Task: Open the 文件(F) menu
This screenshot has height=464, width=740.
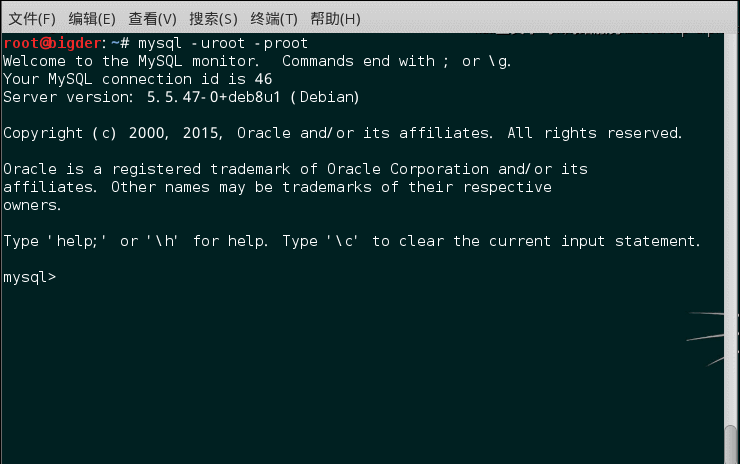Action: click(32, 19)
